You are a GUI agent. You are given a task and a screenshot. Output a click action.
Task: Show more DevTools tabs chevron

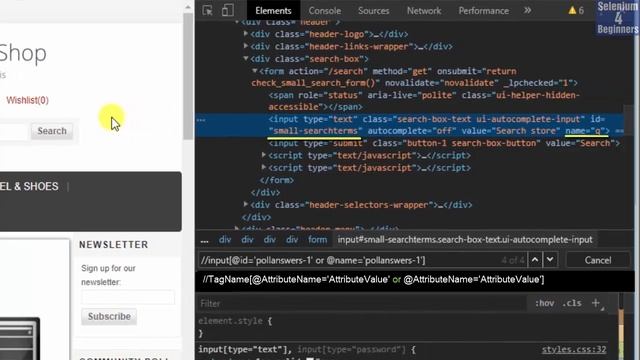527,10
